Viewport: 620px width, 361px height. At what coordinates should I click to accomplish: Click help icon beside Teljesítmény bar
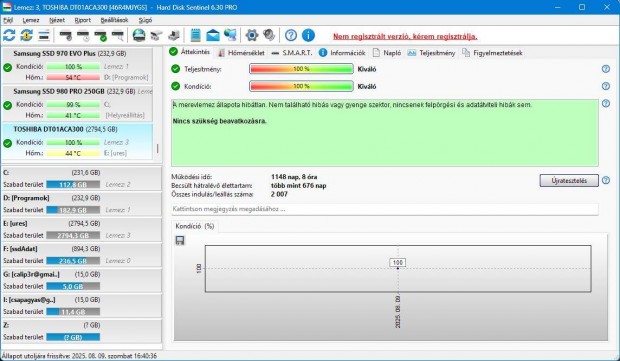(x=606, y=69)
